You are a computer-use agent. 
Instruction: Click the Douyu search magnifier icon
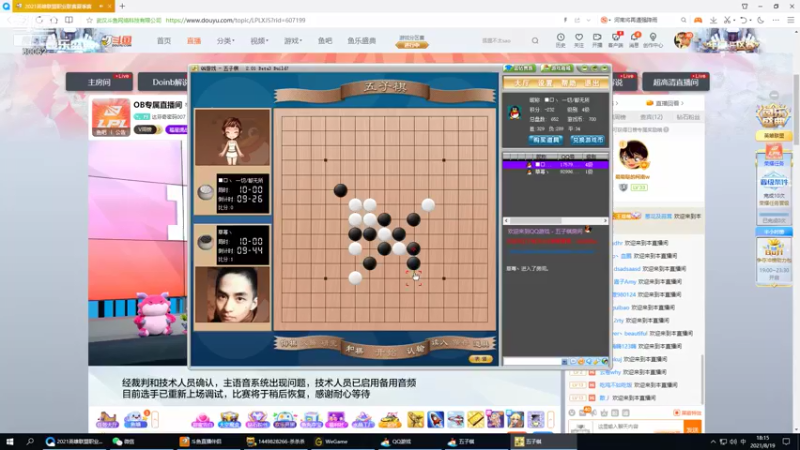(x=535, y=41)
